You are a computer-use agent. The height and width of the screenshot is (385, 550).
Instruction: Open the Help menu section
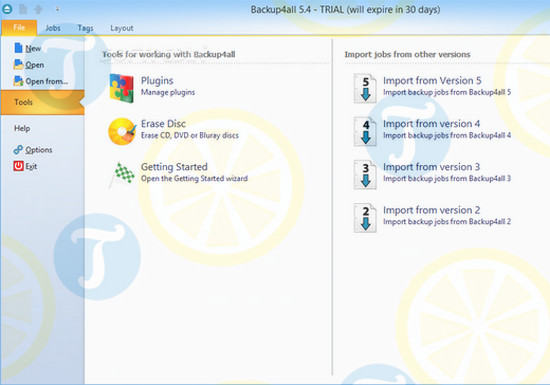(x=22, y=128)
